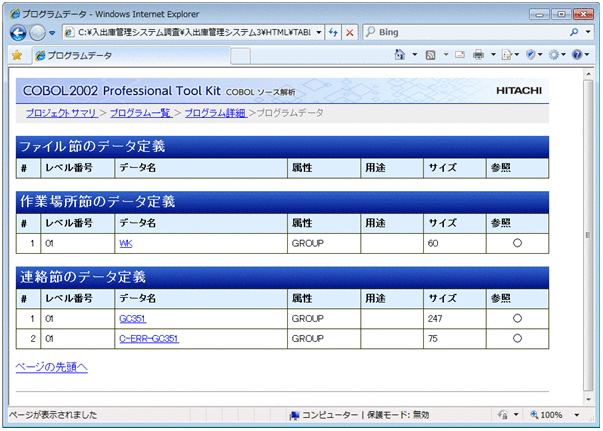The image size is (603, 431).
Task: Open the C-ERR-GC351 data name link
Action: (x=149, y=339)
